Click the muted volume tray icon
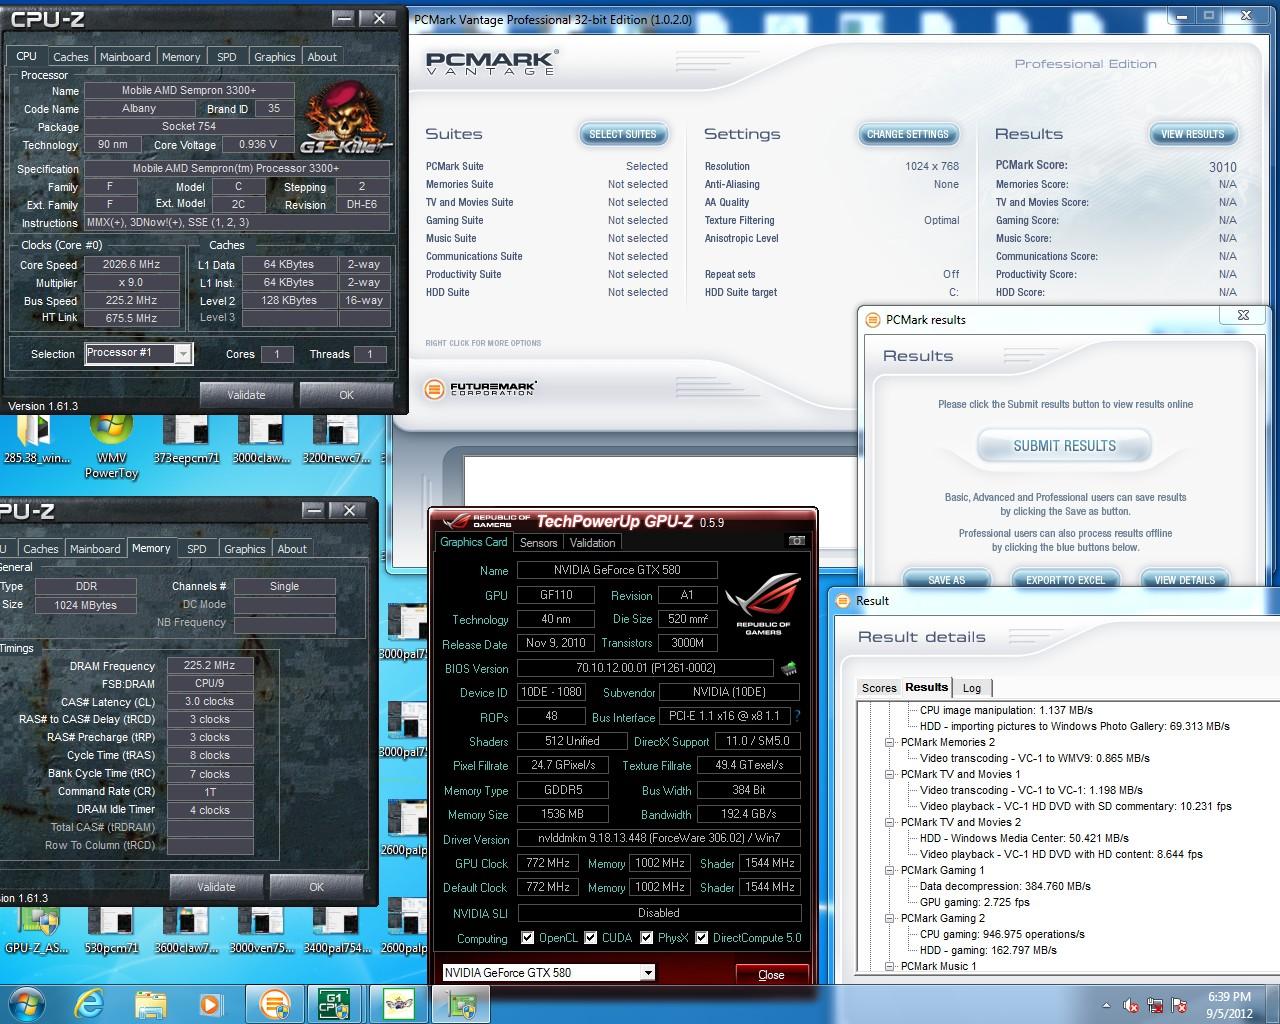The image size is (1280, 1024). 1131,1005
